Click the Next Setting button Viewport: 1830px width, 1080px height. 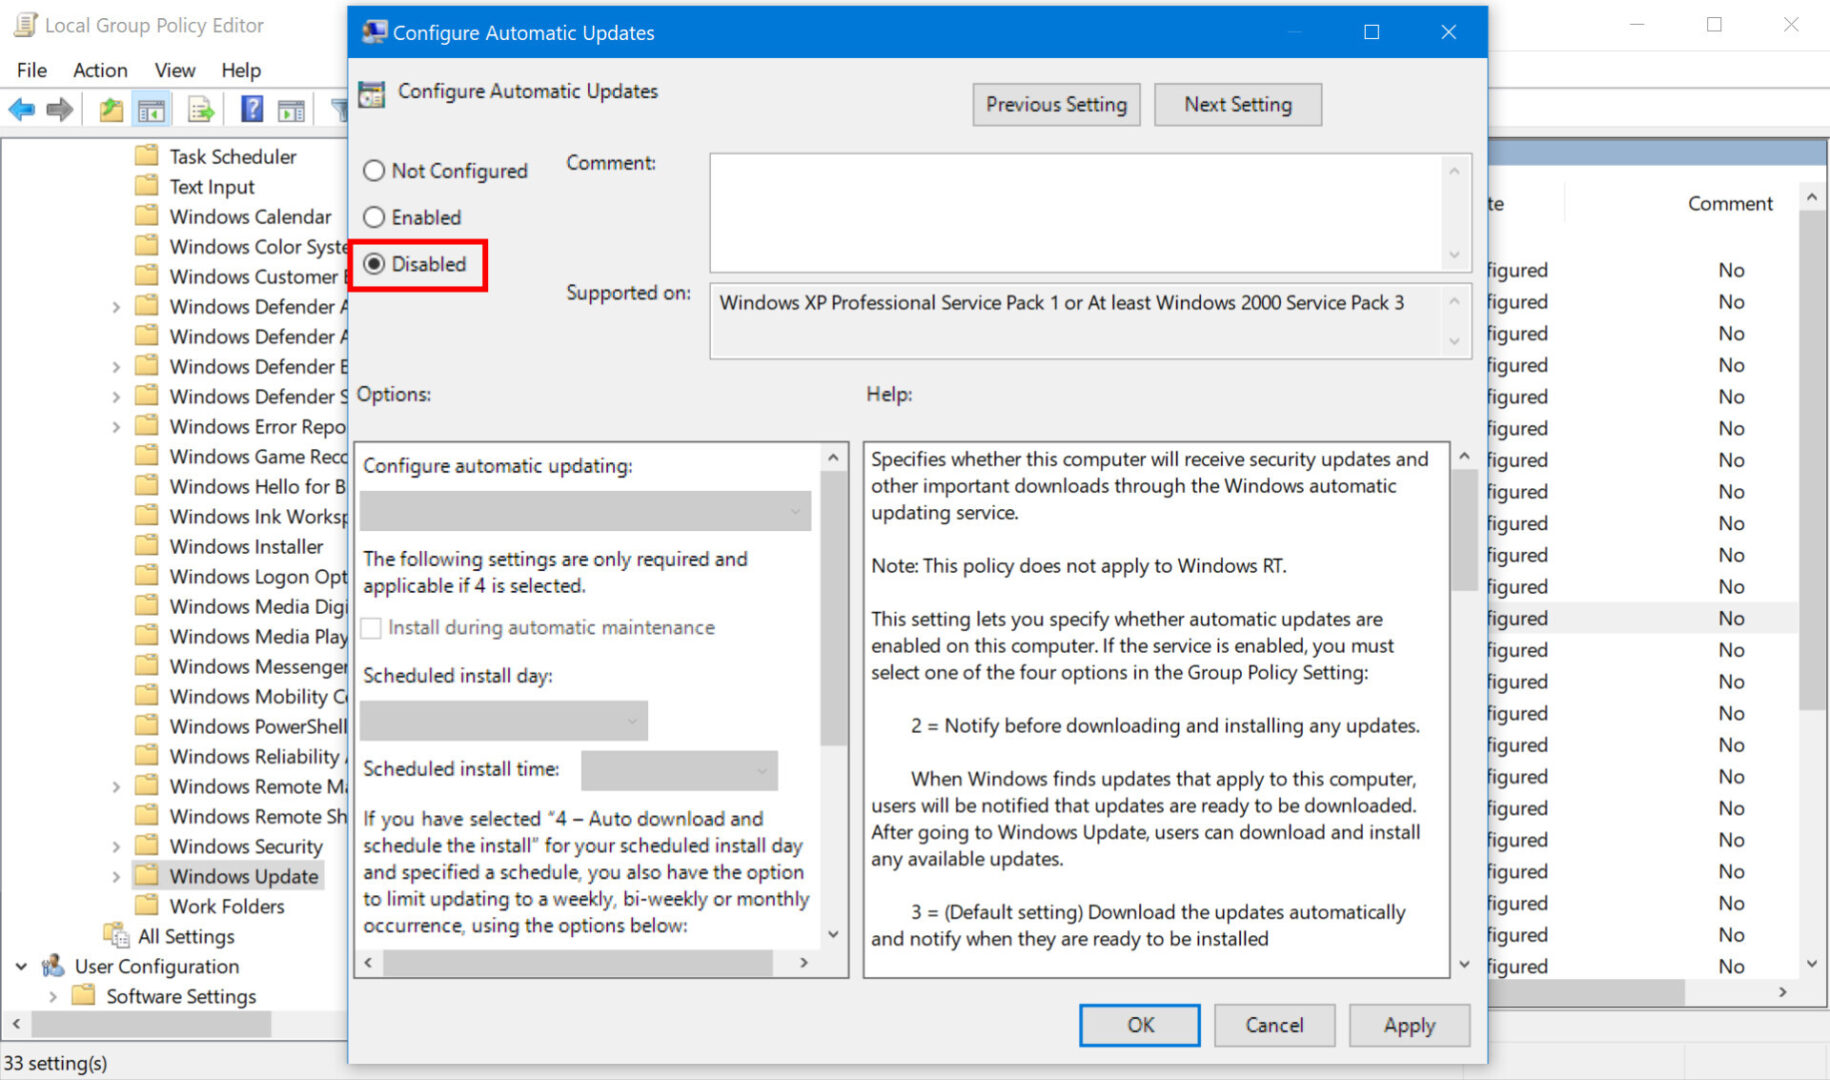tap(1237, 104)
